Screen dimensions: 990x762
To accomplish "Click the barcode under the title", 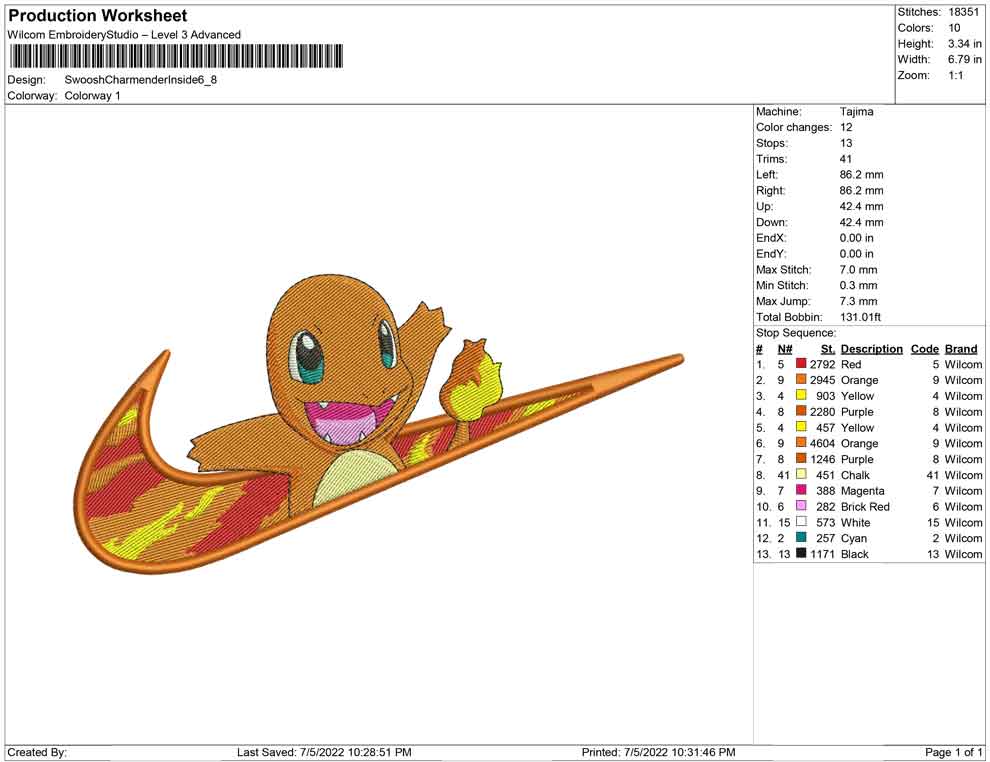I will [x=176, y=56].
